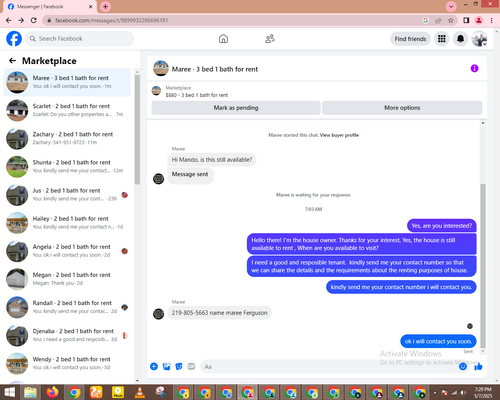This screenshot has width=500, height=400.
Task: Reload the page
Action: (x=34, y=20)
